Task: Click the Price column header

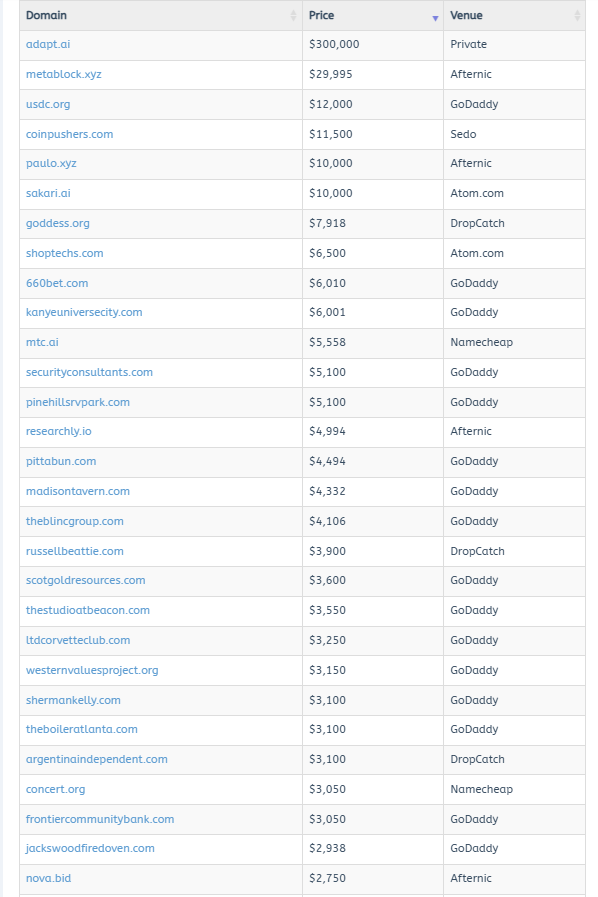Action: 373,15
